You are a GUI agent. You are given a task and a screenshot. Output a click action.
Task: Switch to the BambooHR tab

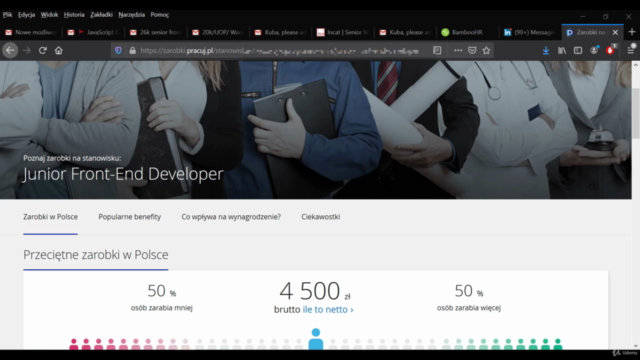(468, 32)
